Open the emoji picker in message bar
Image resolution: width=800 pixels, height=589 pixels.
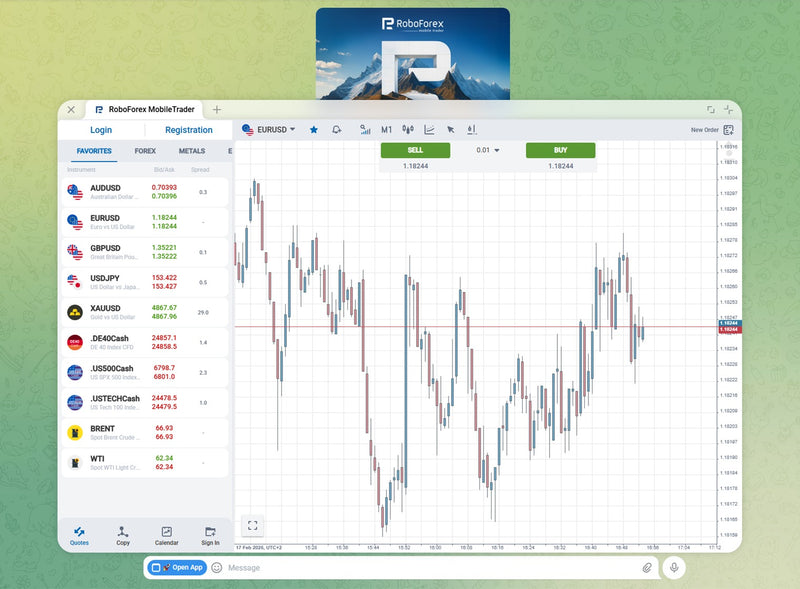[217, 568]
